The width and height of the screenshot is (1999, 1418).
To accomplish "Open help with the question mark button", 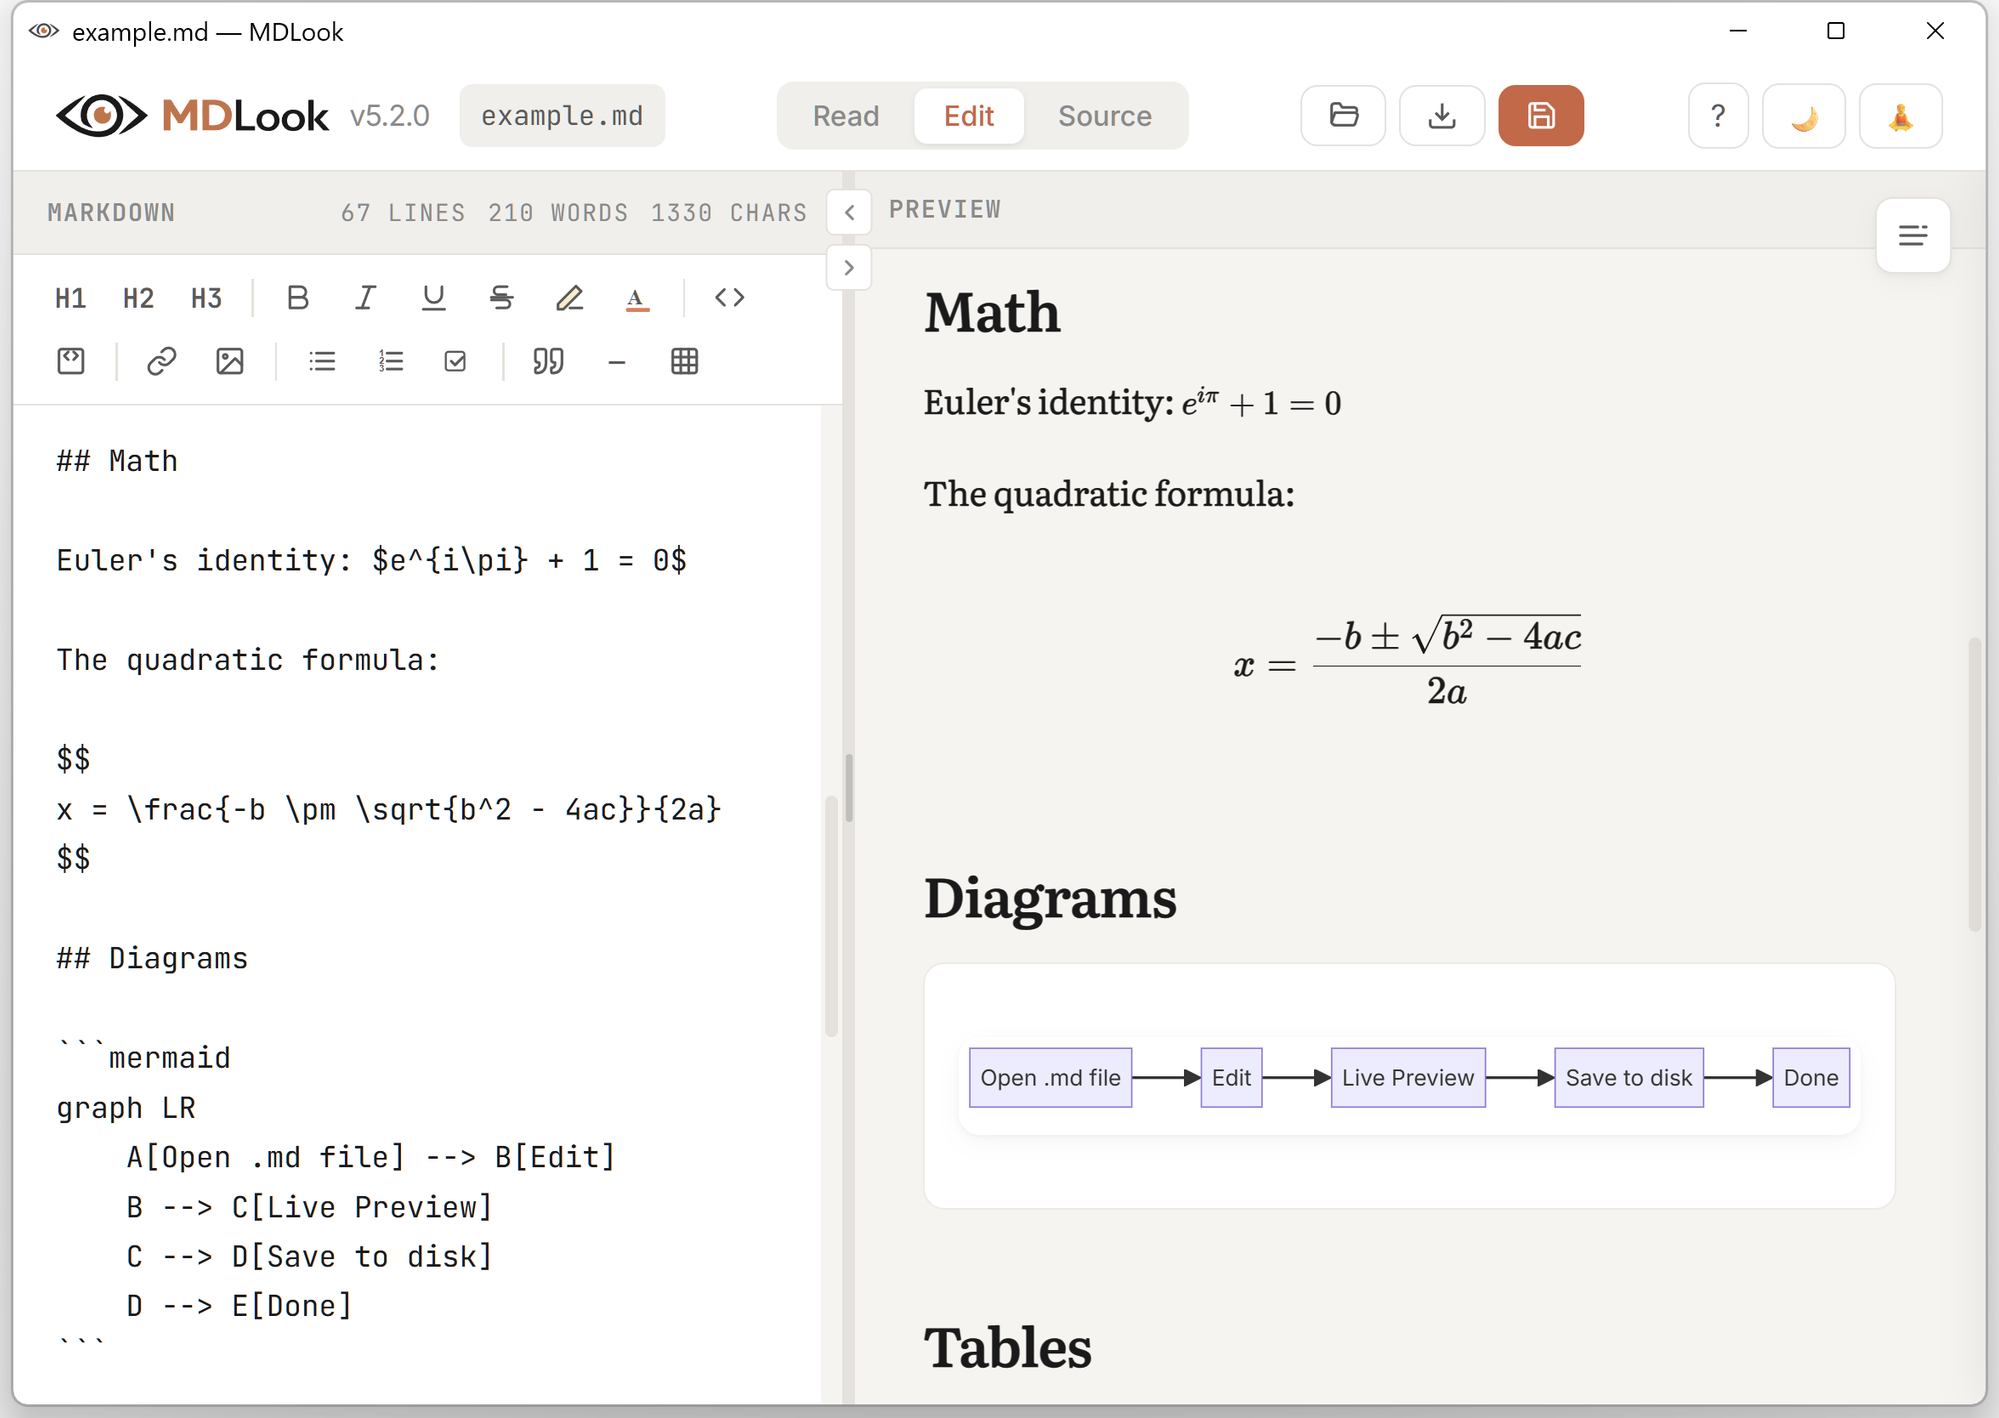I will click(x=1718, y=116).
